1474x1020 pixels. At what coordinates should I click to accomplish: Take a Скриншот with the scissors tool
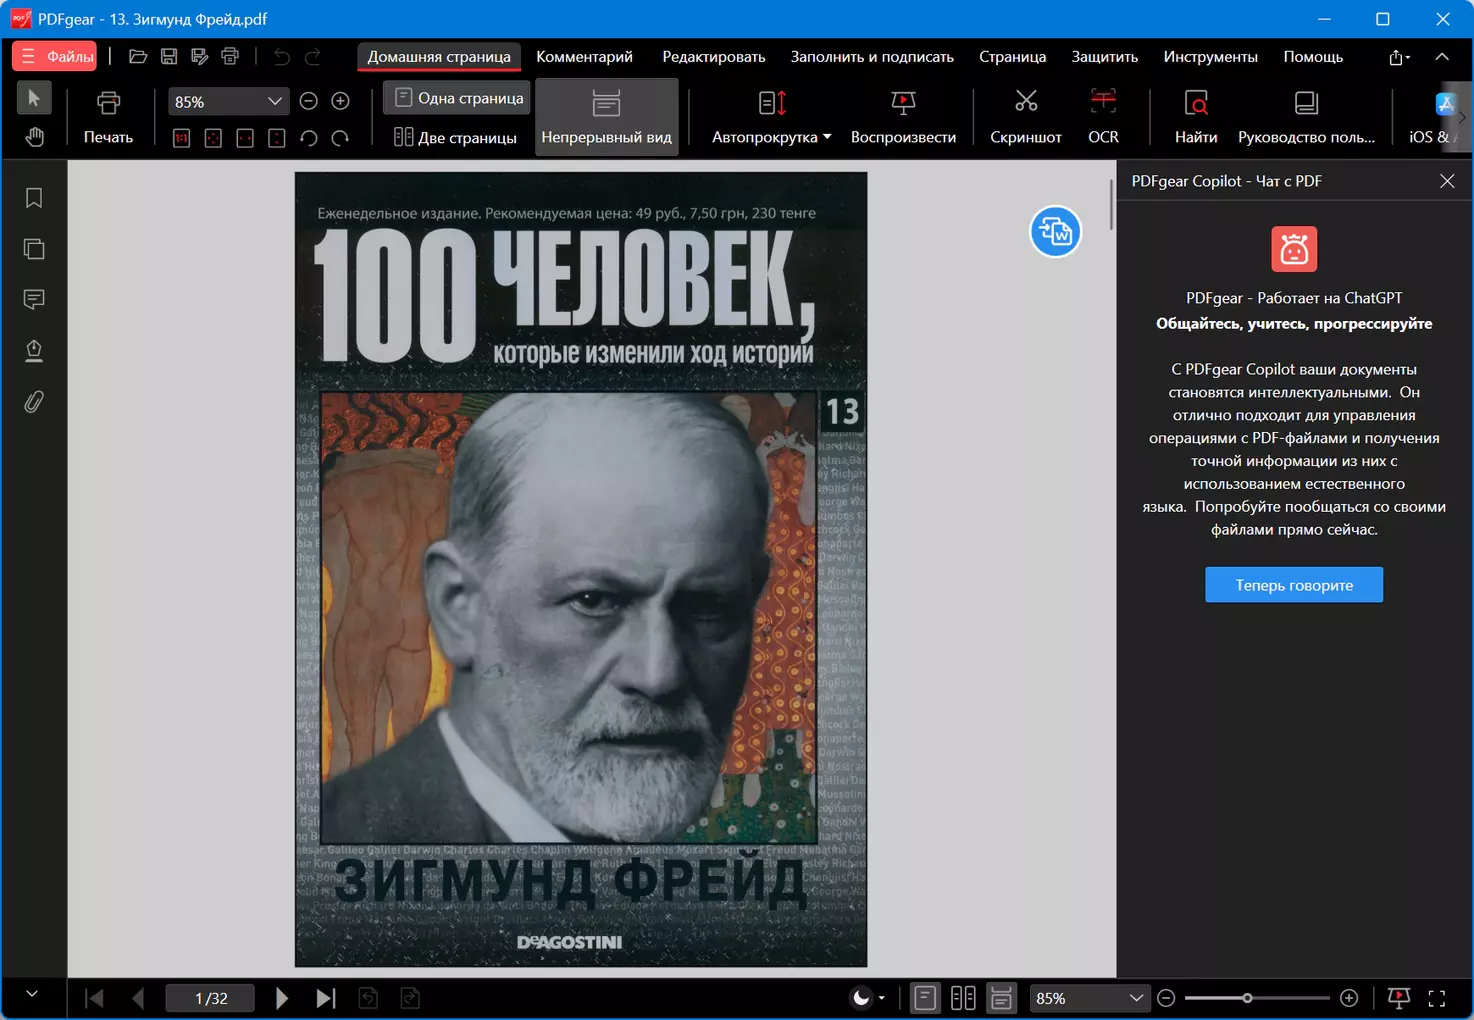(1026, 118)
